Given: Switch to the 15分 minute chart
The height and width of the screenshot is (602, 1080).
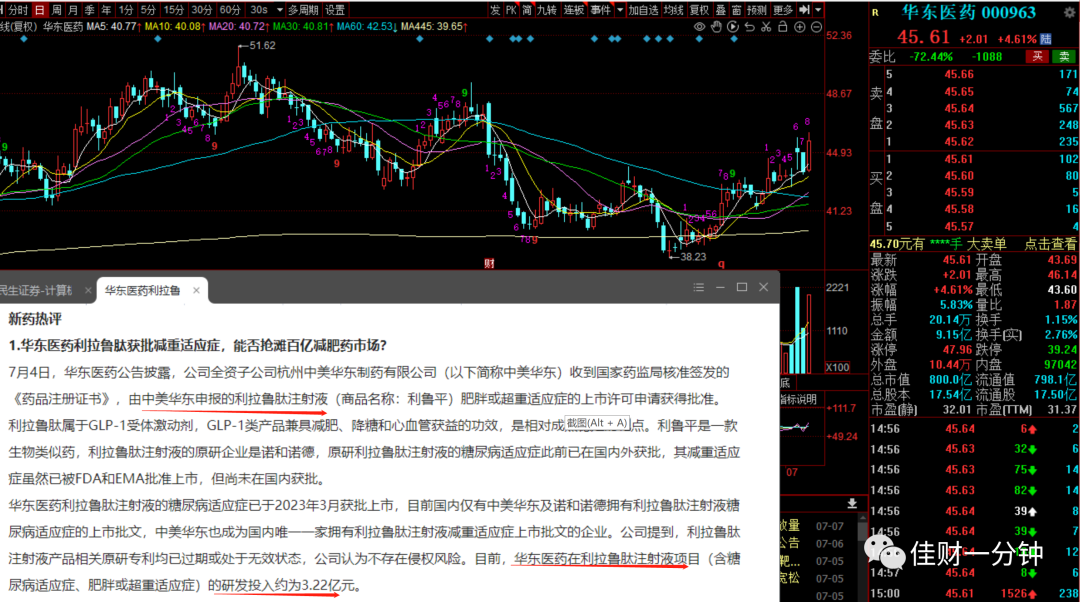Looking at the screenshot, I should tap(174, 10).
